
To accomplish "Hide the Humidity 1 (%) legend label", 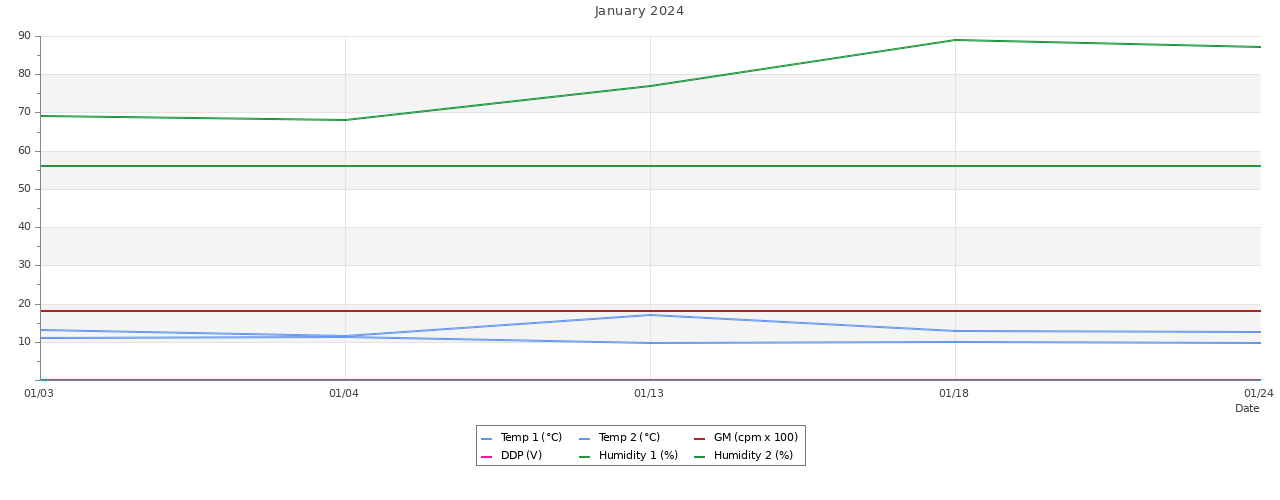I will tap(638, 456).
